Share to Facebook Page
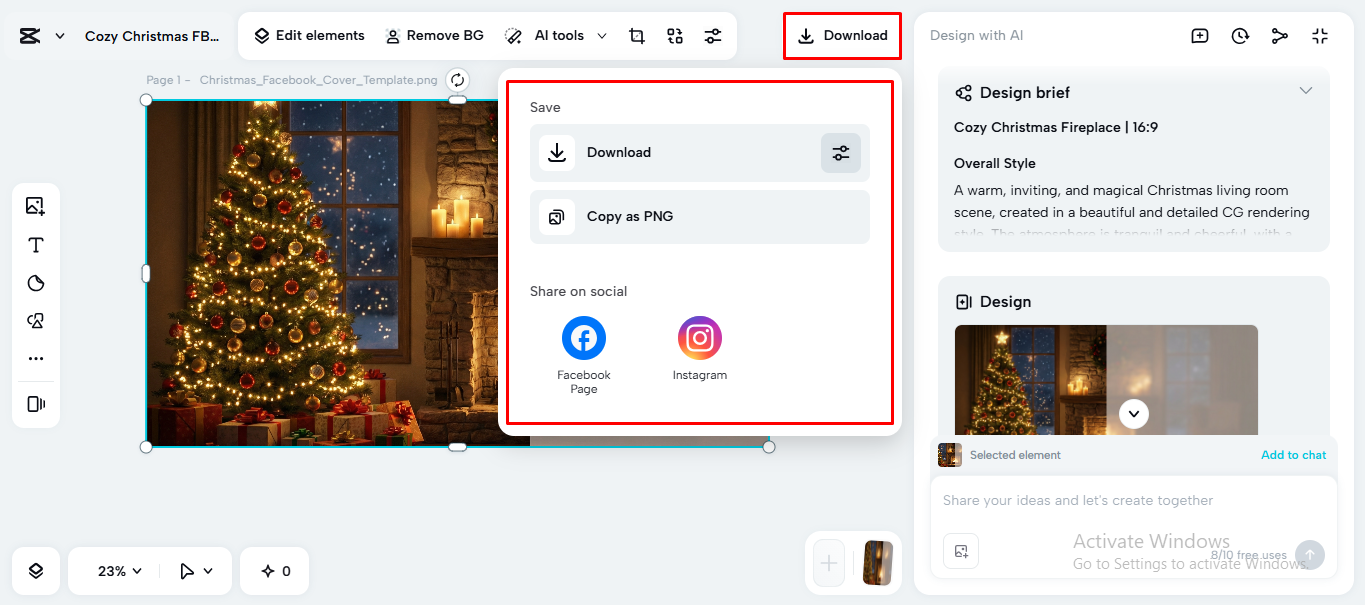1365x605 pixels. 584,355
